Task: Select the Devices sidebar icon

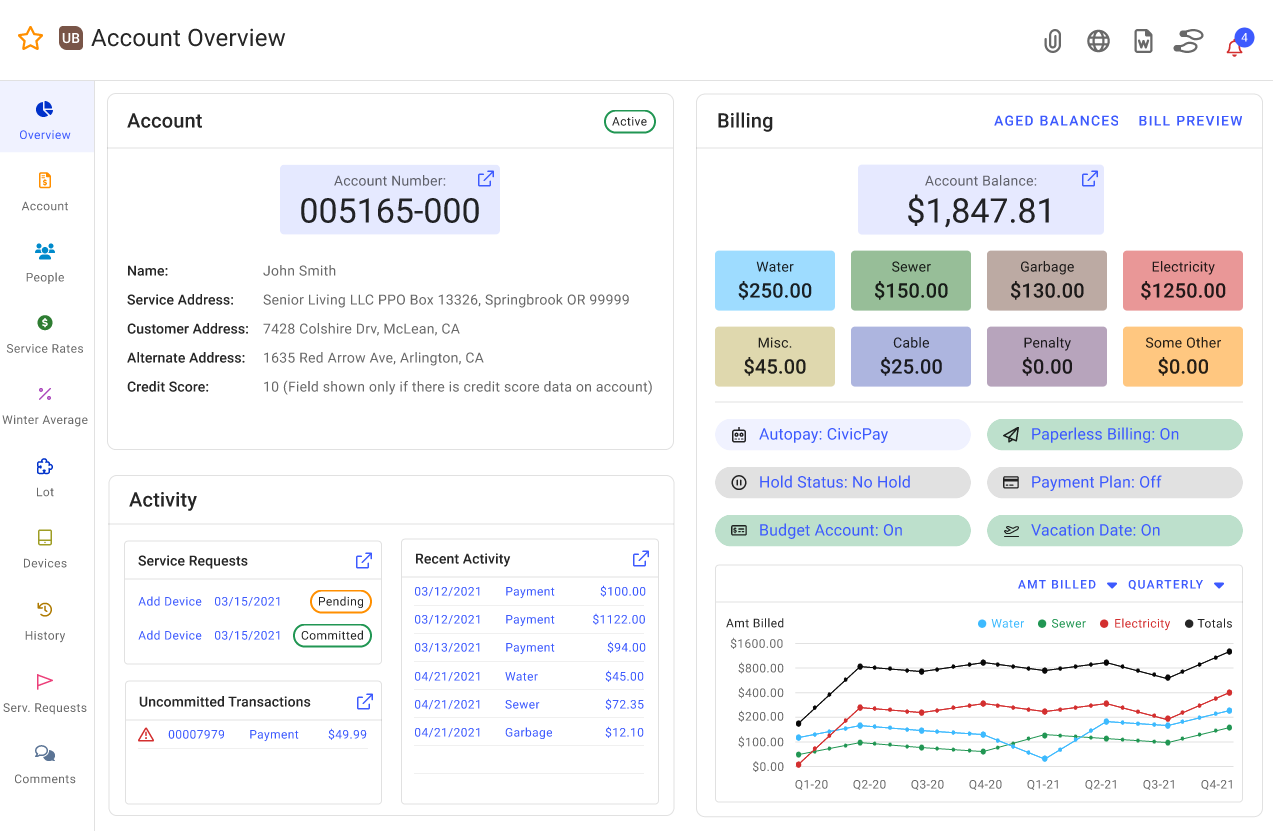Action: point(44,549)
